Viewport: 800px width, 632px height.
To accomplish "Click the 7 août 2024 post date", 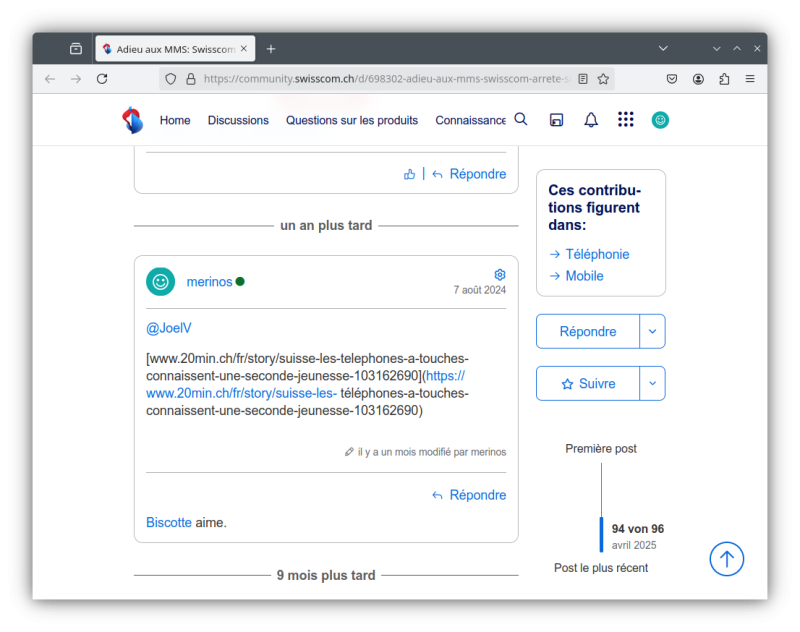I will [x=480, y=290].
